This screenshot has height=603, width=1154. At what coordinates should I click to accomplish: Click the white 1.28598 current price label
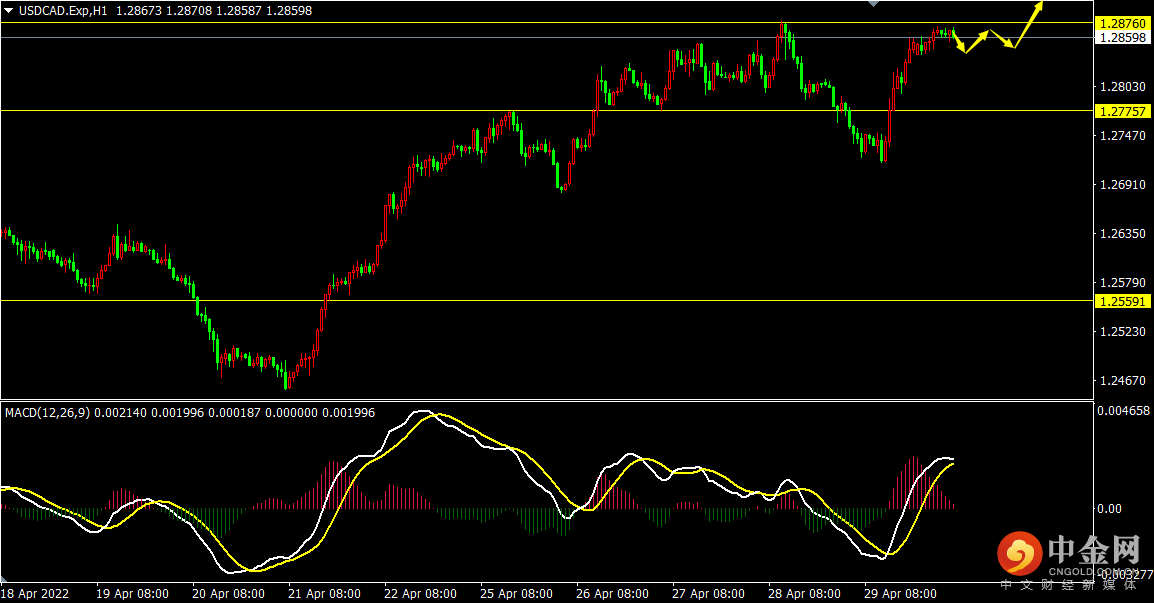pos(1122,38)
